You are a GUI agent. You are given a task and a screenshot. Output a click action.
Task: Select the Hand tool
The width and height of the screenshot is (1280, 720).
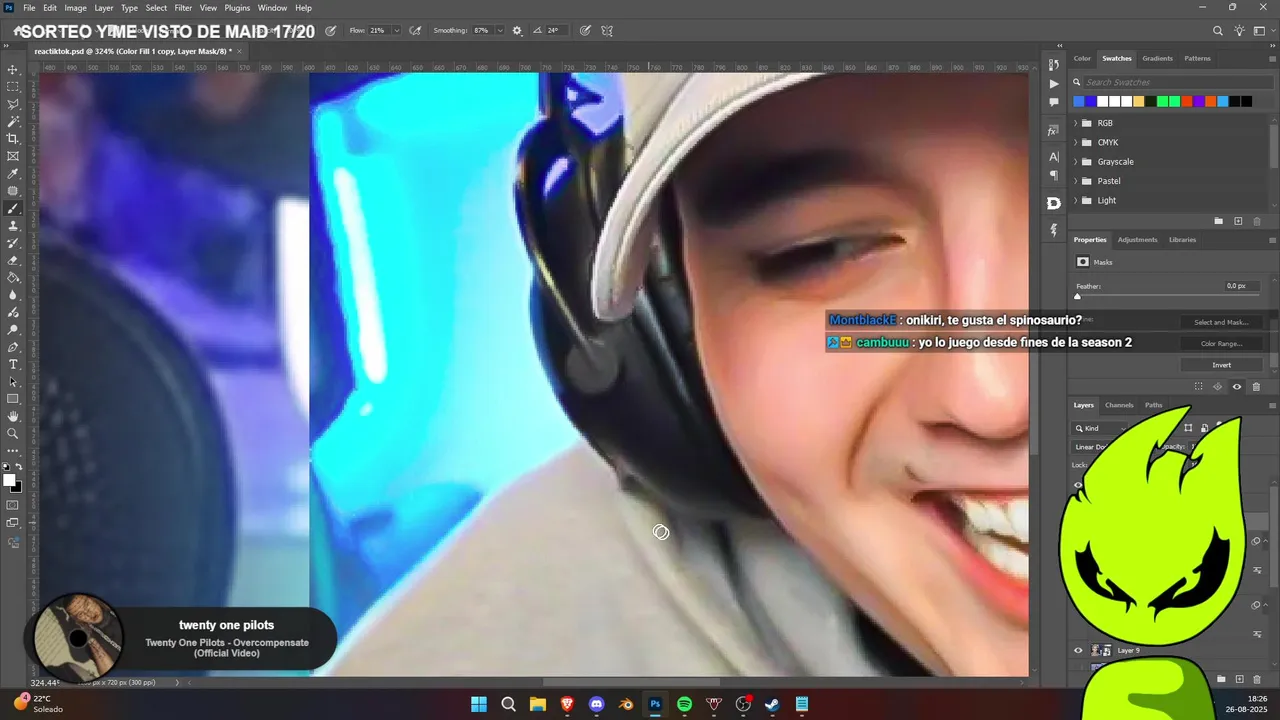pos(13,416)
